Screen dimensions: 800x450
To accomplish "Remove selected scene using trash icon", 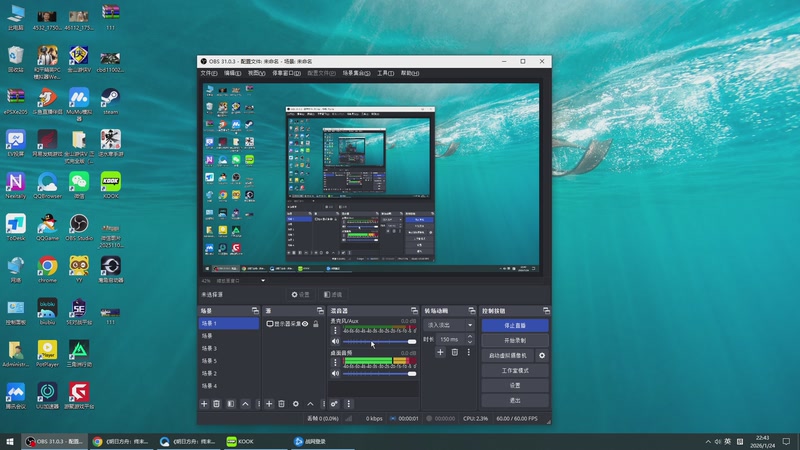I will [216, 404].
